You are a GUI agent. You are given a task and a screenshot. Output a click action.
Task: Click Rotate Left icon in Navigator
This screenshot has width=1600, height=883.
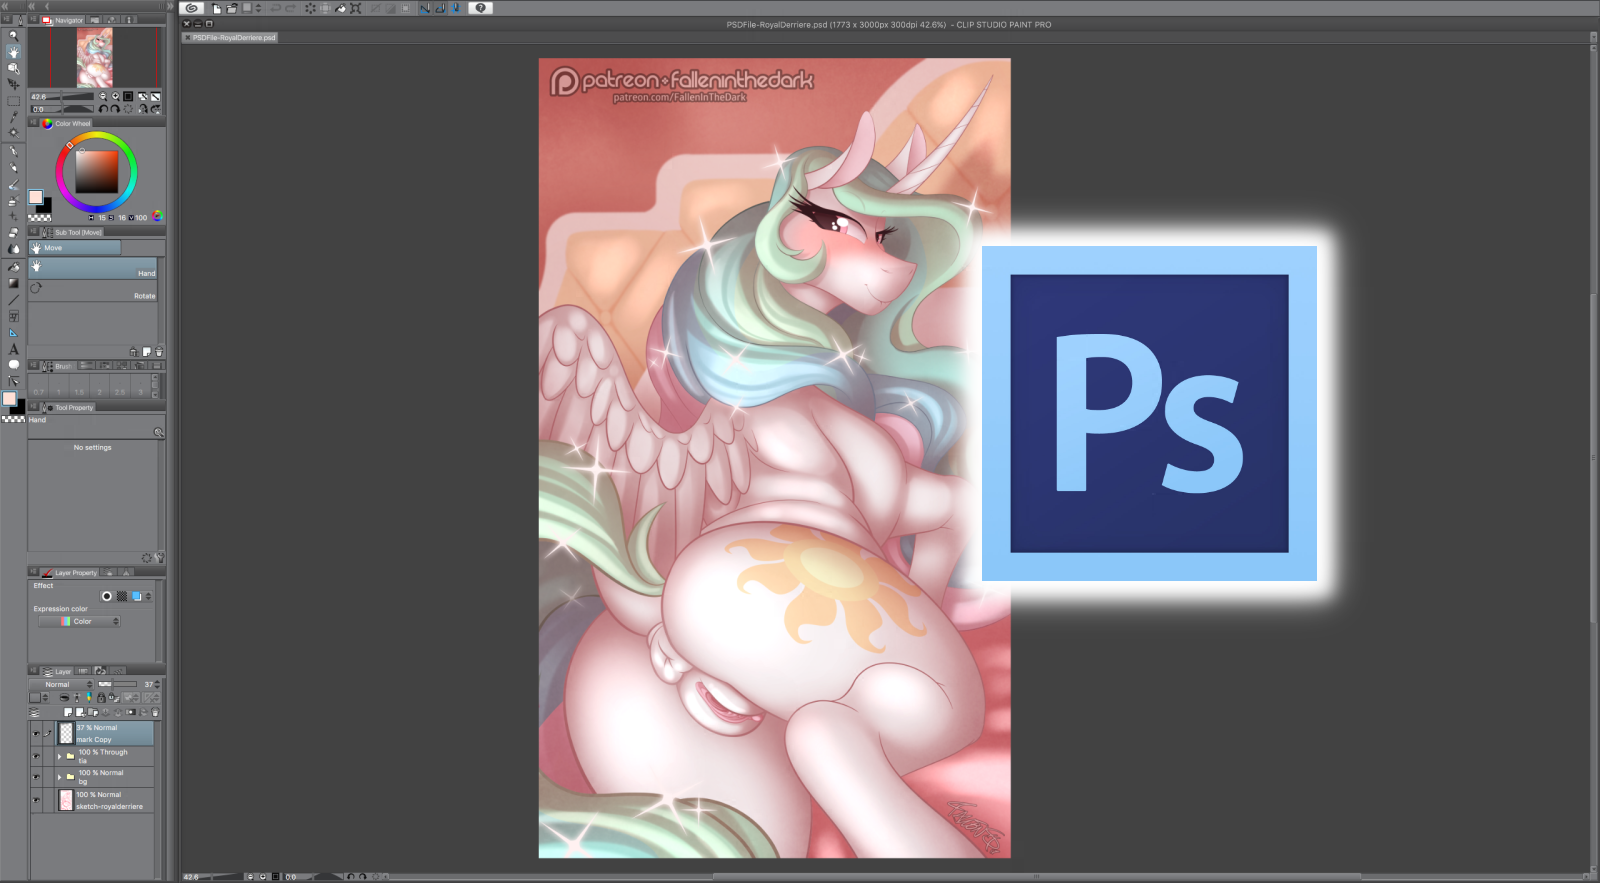[103, 109]
